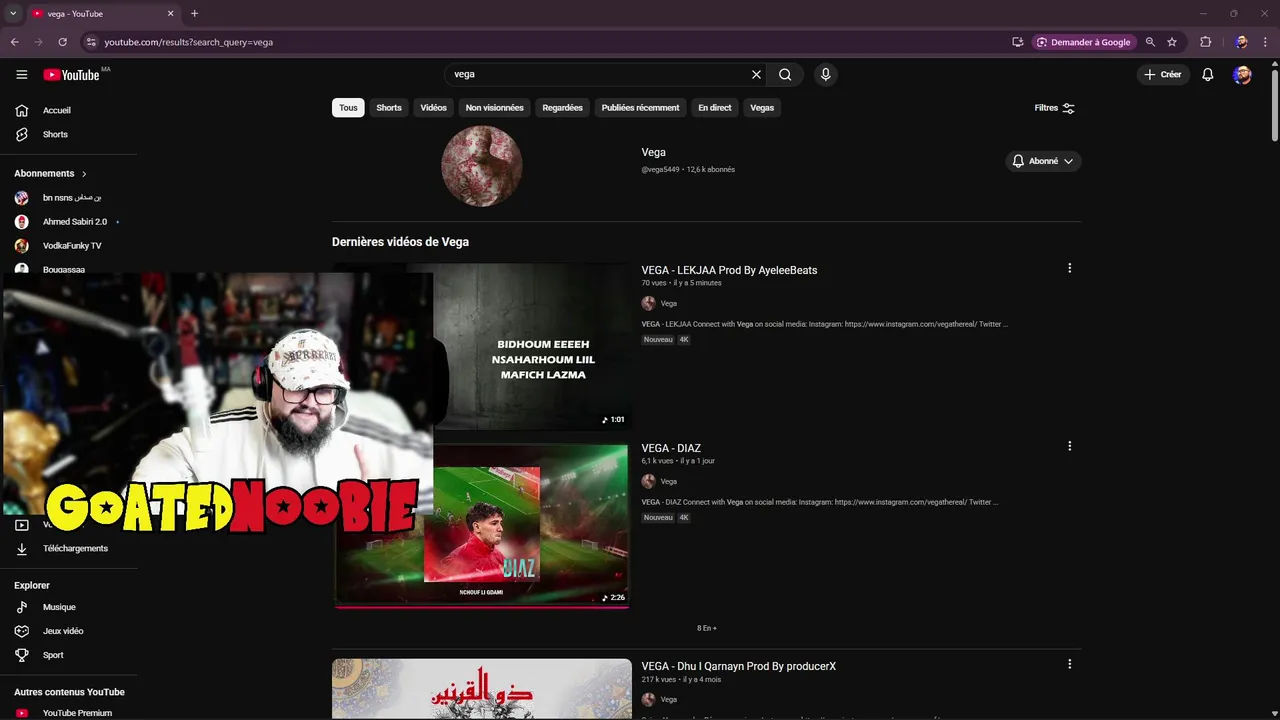The image size is (1280, 720).
Task: Close the vega - YouTube tab
Action: click(x=170, y=14)
